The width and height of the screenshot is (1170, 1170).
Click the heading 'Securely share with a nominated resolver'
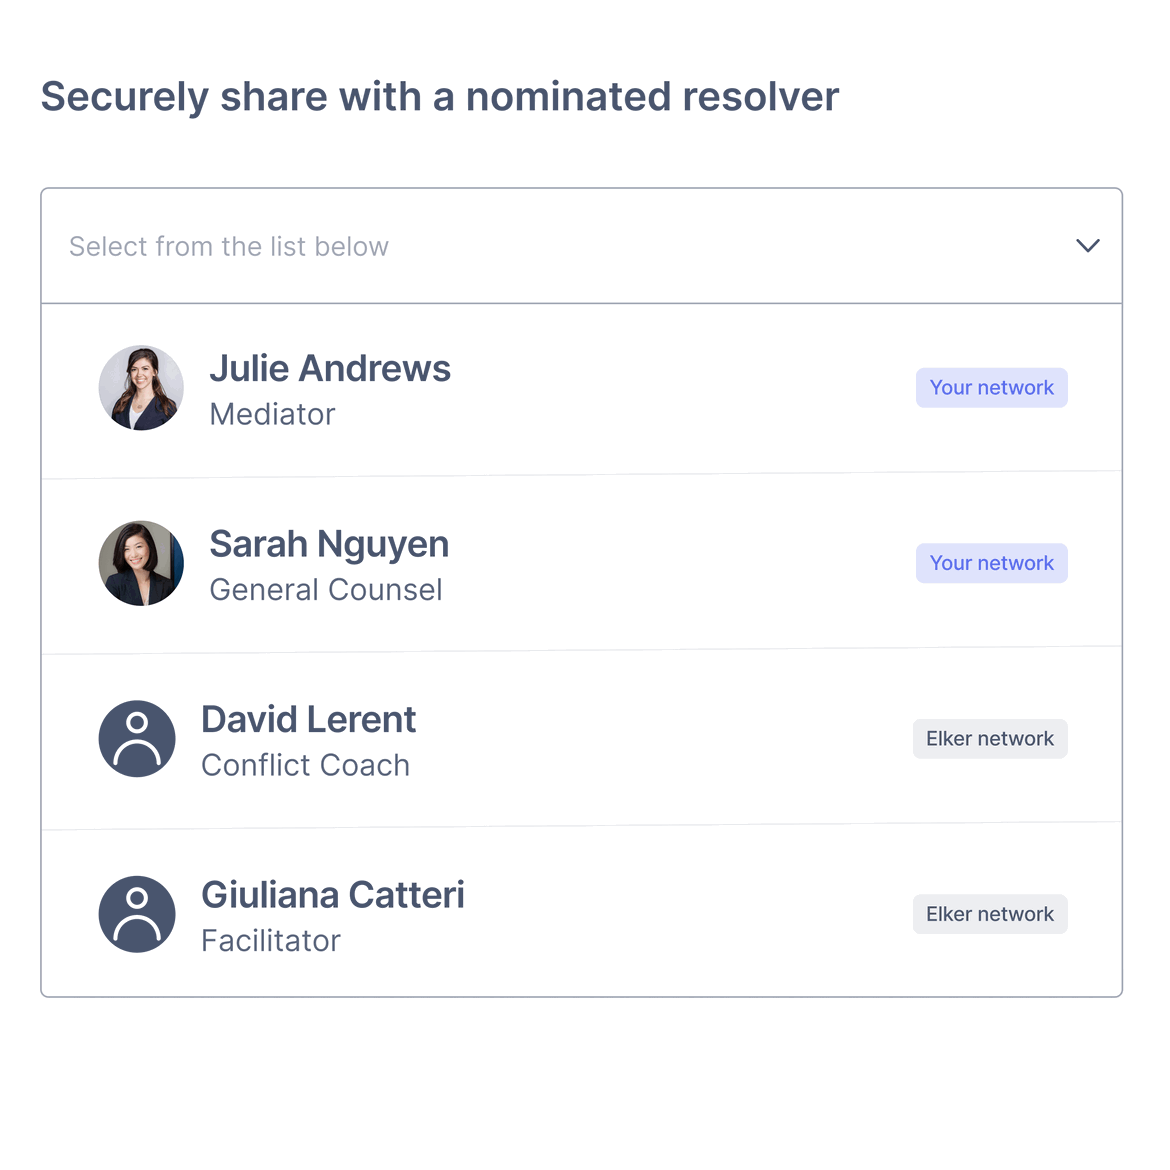point(440,96)
